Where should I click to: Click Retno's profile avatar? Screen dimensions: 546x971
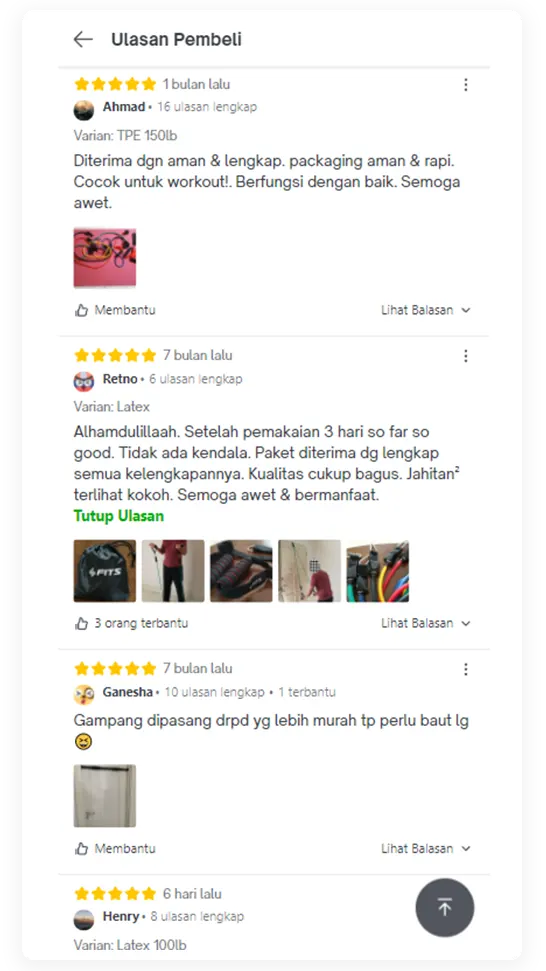pos(84,381)
